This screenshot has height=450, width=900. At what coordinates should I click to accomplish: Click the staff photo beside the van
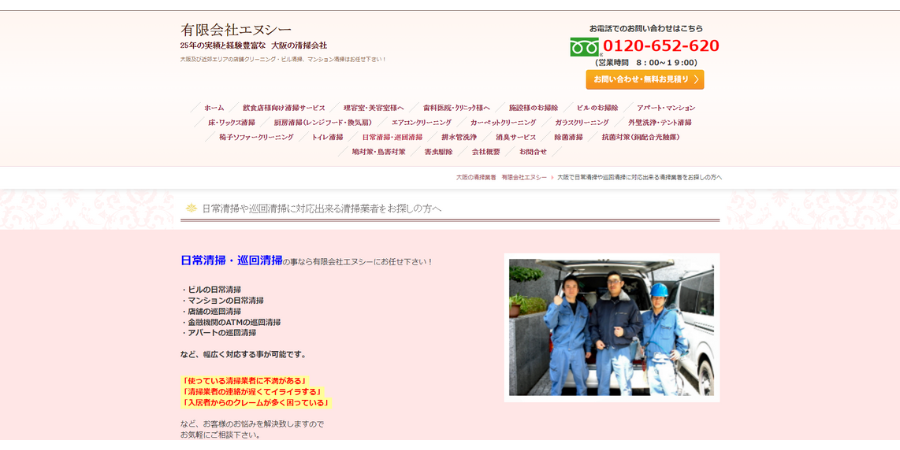coord(611,327)
